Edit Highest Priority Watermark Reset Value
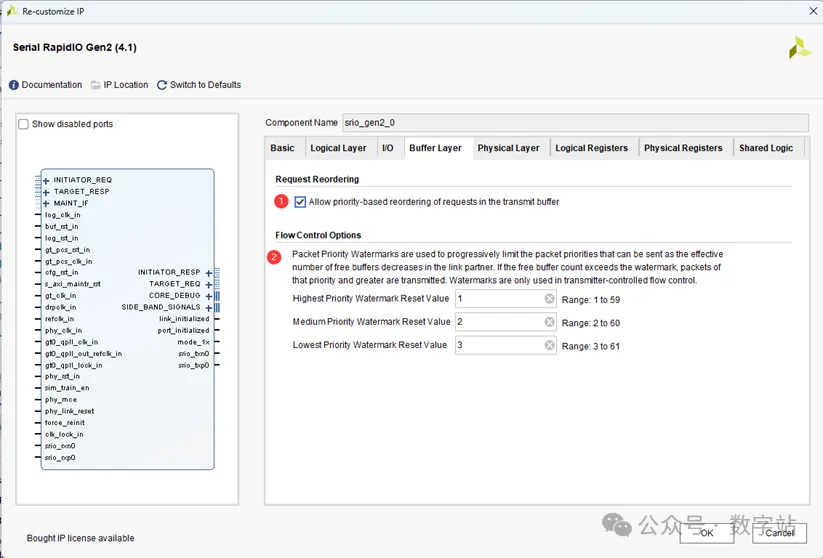823x558 pixels. click(505, 299)
